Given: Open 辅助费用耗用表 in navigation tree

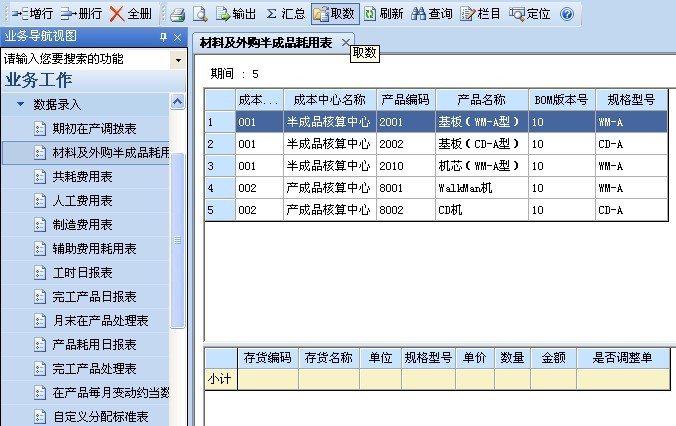Looking at the screenshot, I should [94, 248].
